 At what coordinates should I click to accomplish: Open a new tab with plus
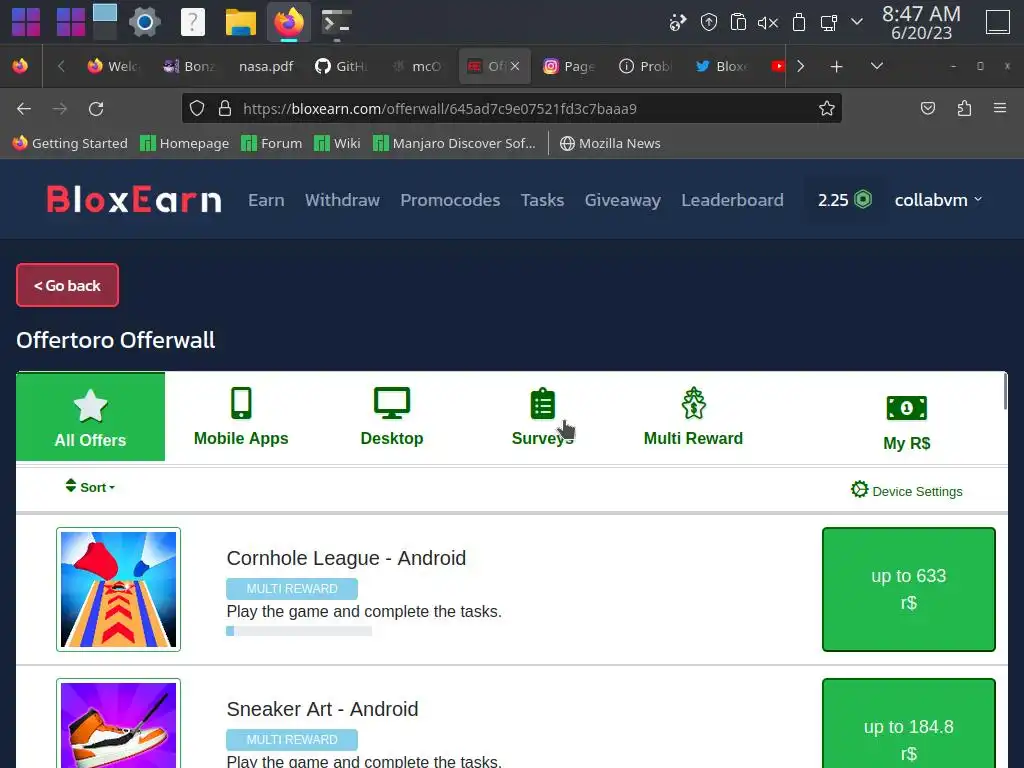click(x=836, y=66)
